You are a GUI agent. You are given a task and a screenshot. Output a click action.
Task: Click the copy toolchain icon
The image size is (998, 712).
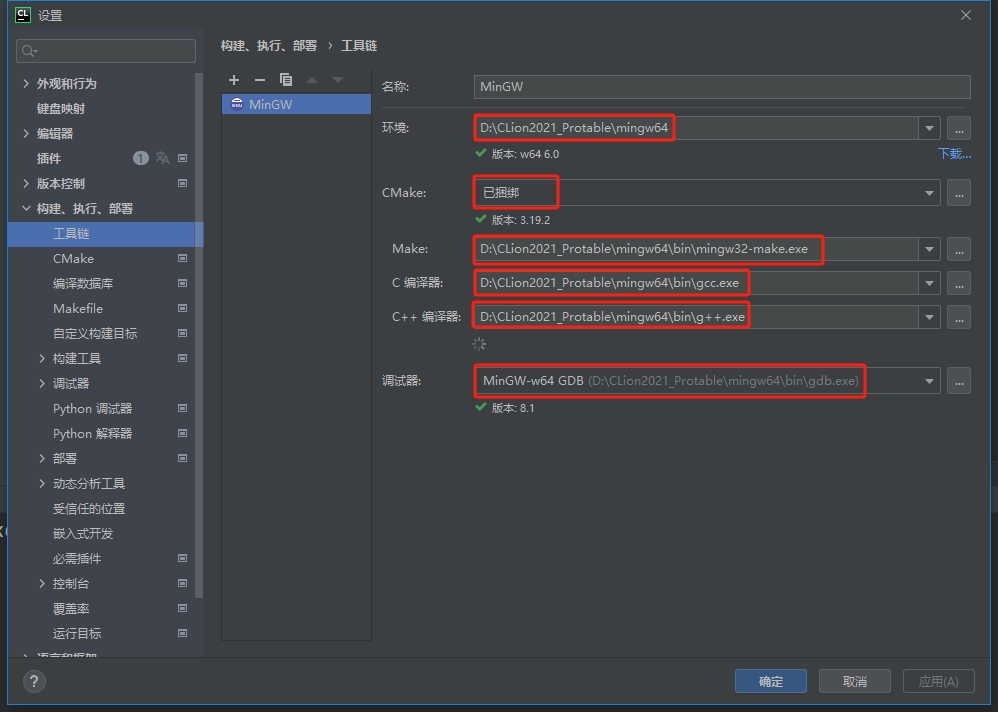point(286,80)
